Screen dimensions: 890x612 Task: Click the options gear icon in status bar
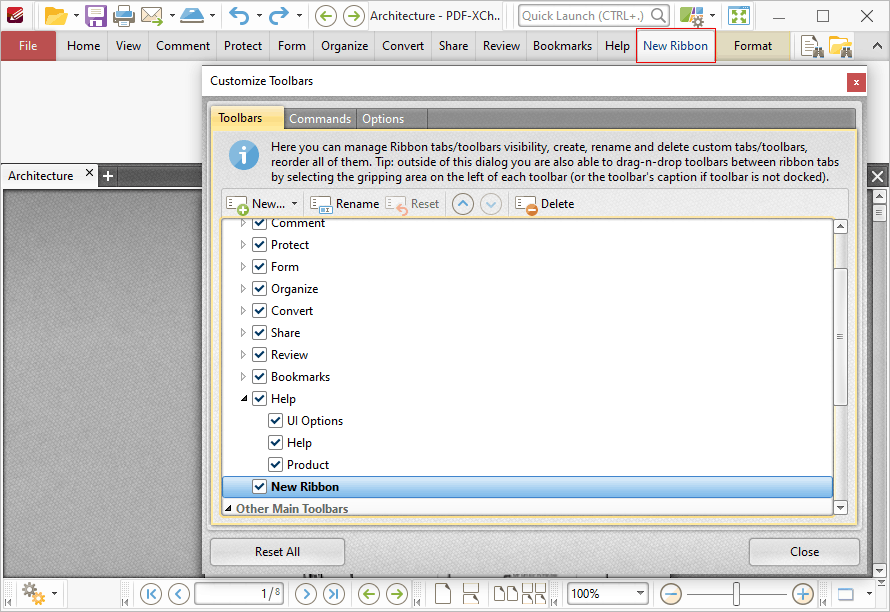(33, 594)
